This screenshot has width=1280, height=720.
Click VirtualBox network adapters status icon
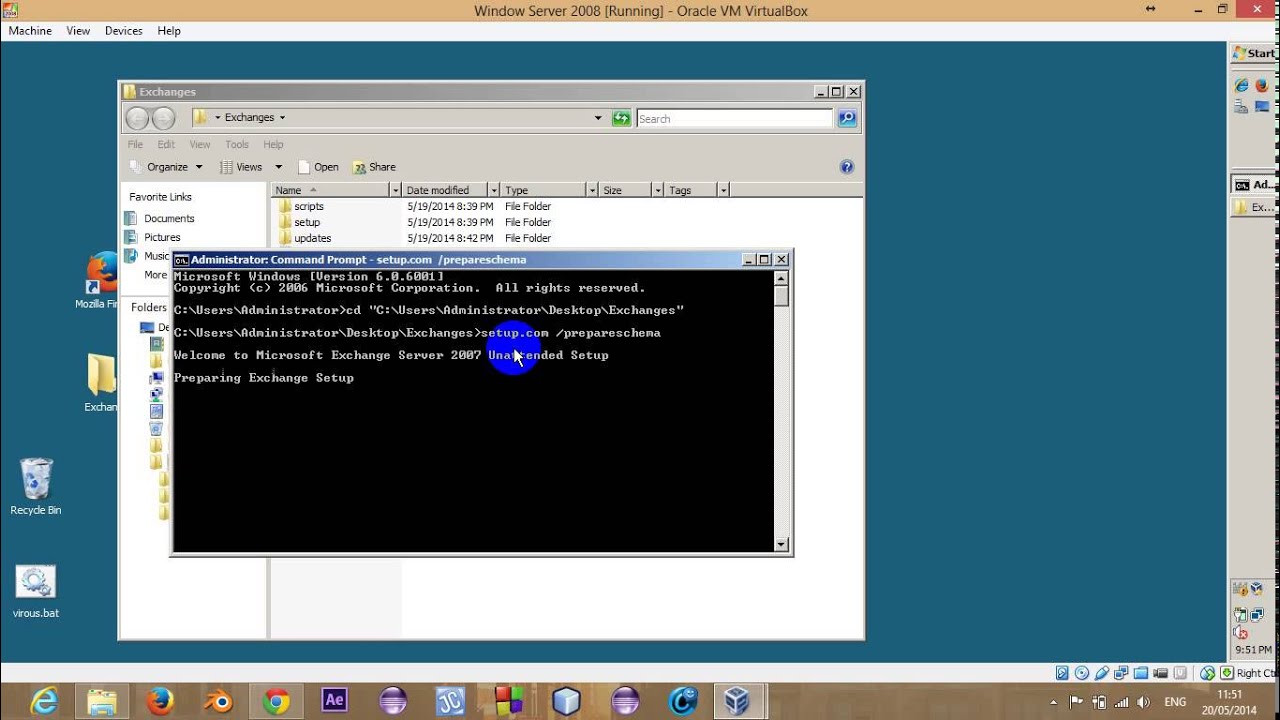pos(1121,673)
